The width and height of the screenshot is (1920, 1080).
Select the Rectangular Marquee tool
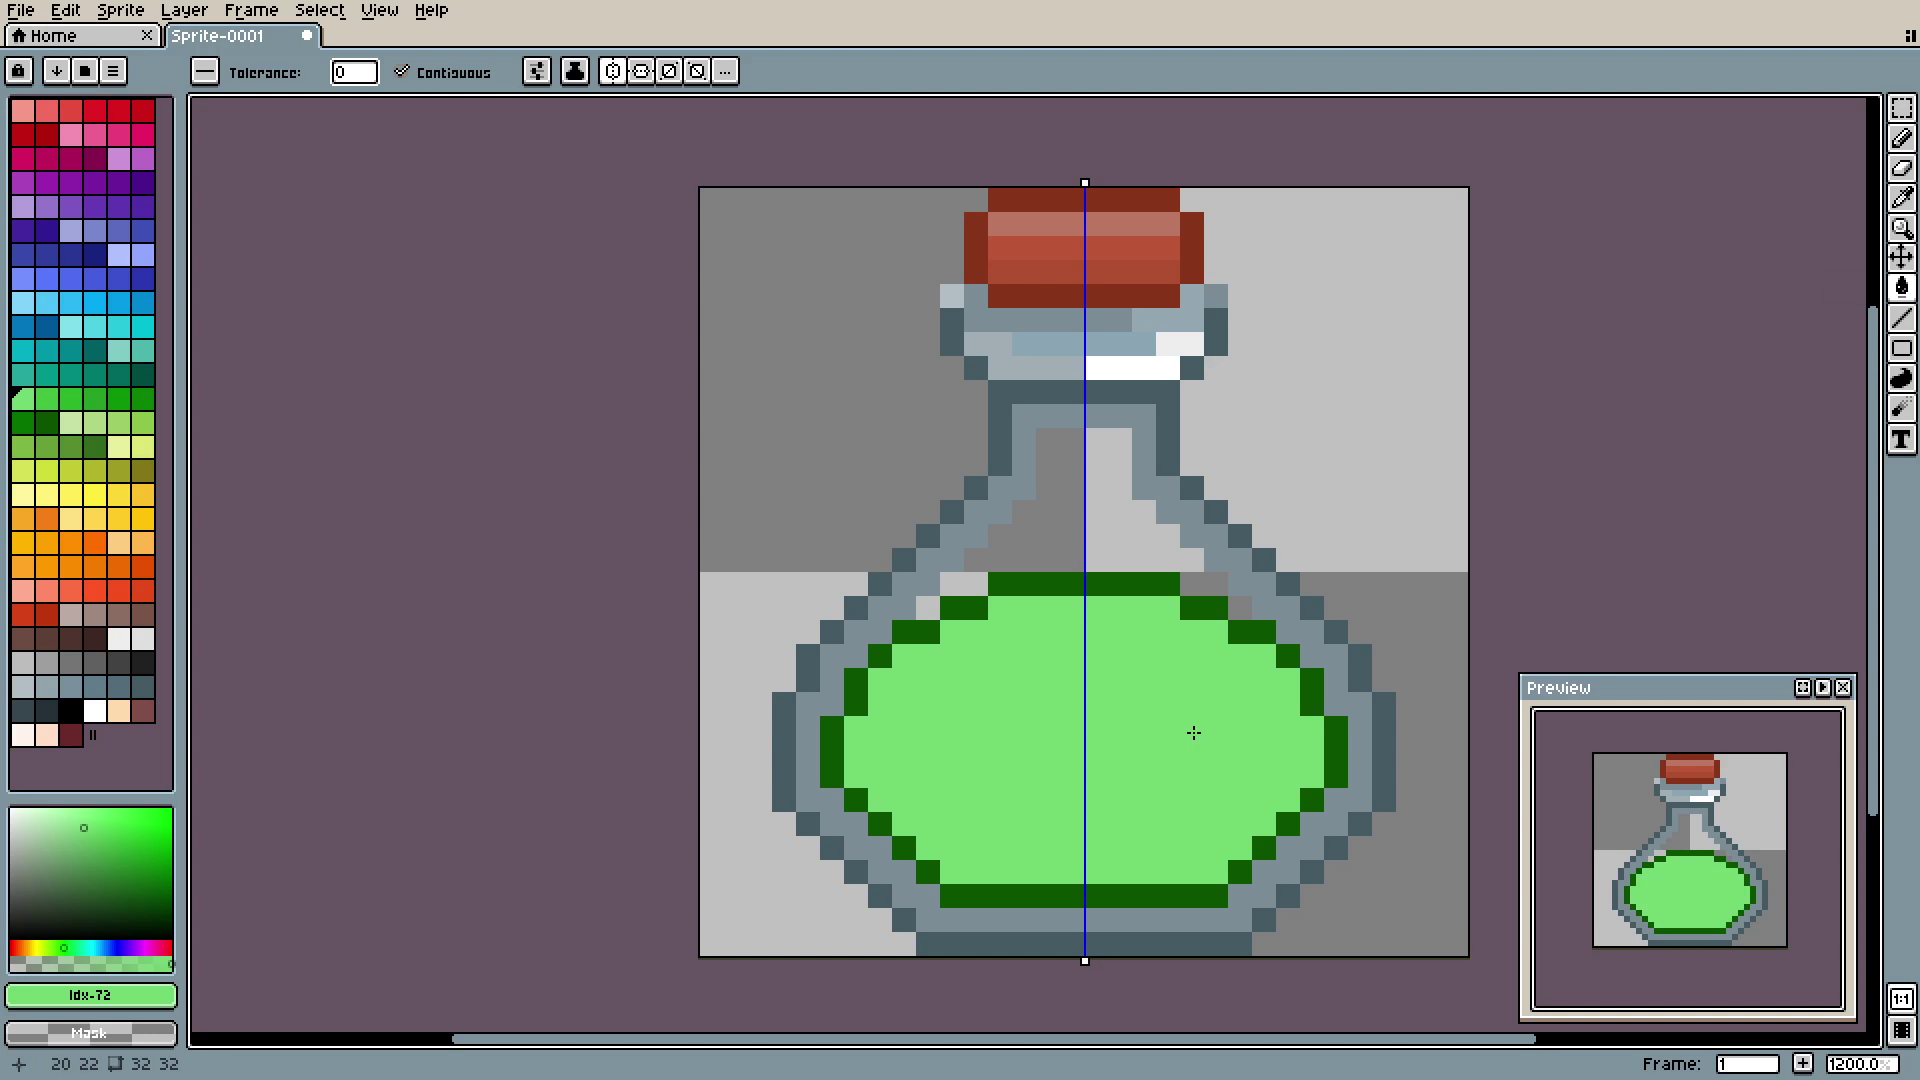(1901, 108)
